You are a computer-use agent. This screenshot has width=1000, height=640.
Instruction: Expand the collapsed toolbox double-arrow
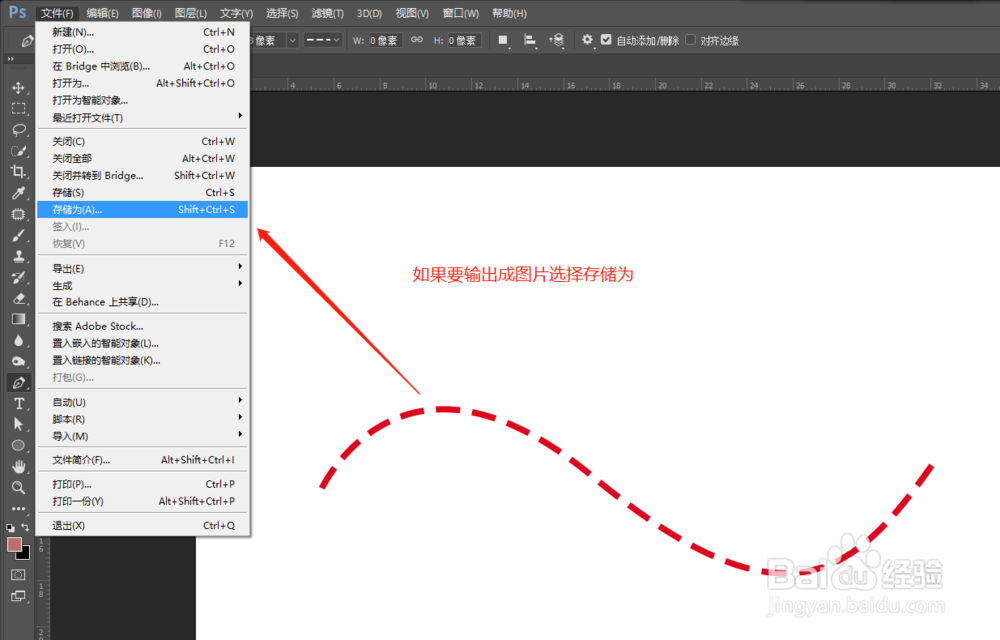click(11, 59)
